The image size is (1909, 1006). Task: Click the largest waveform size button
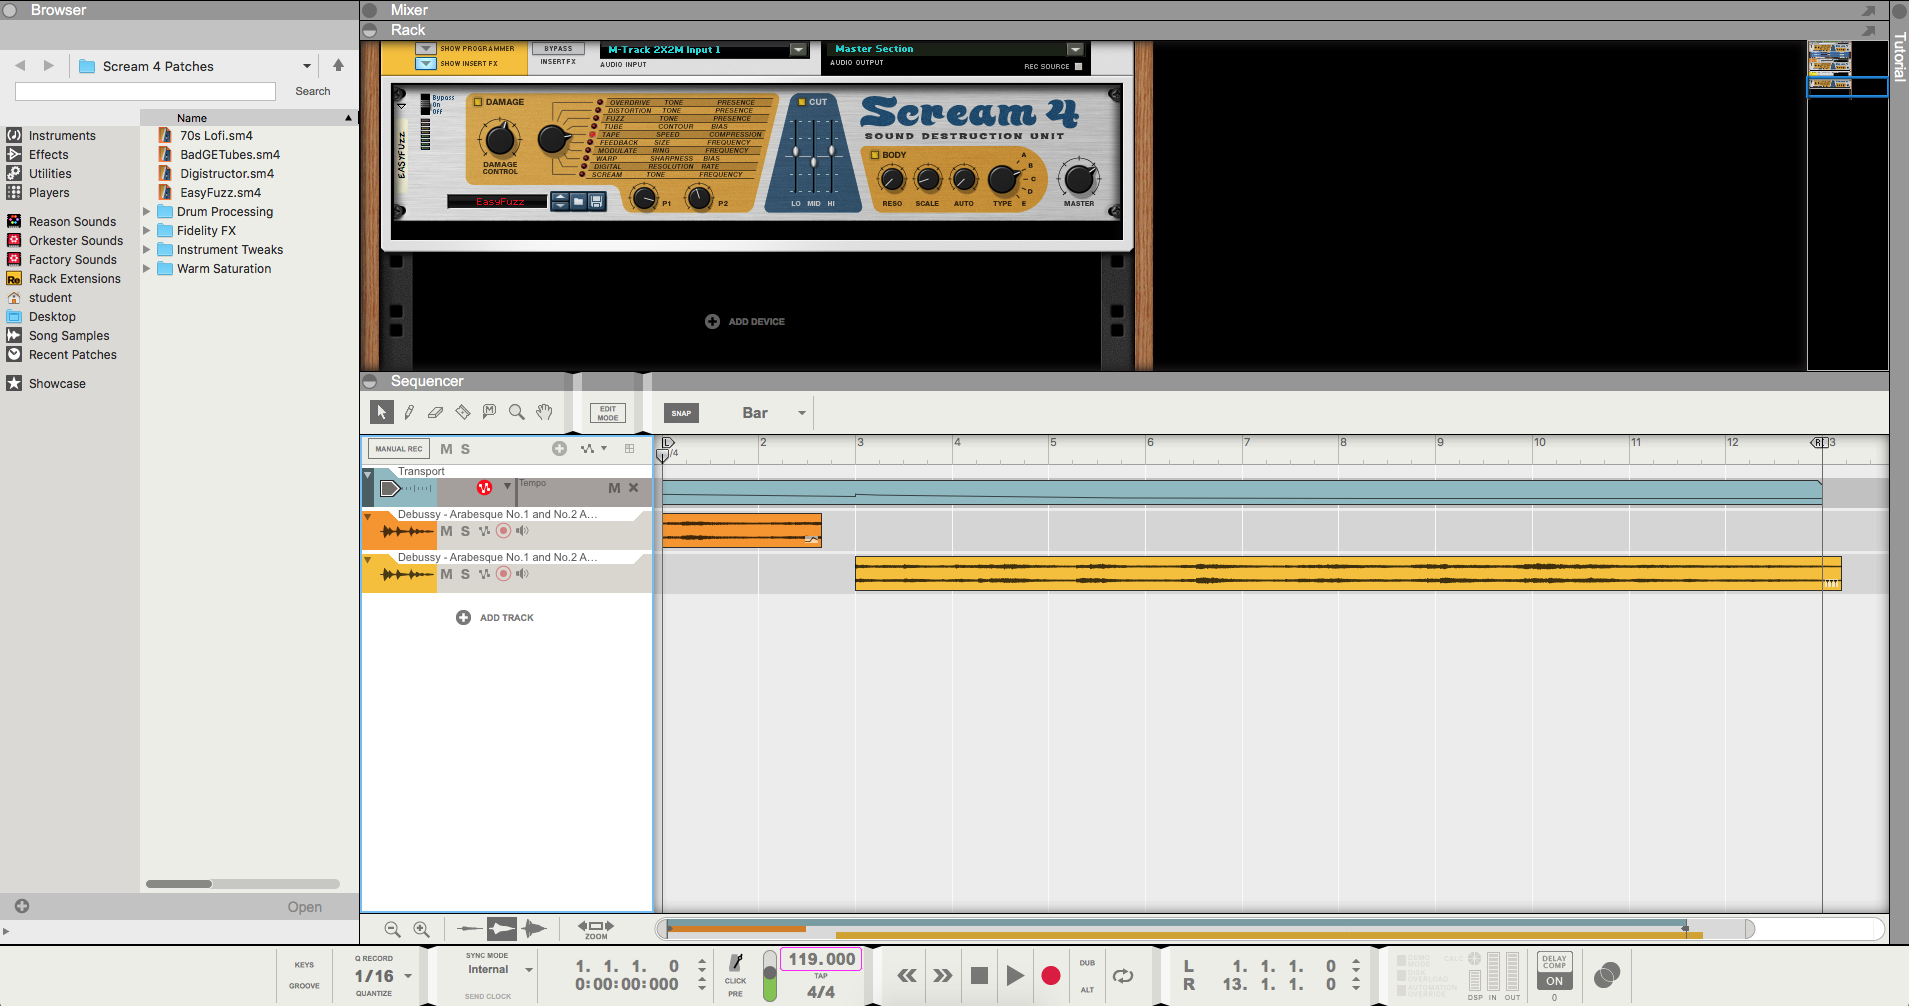pos(534,929)
